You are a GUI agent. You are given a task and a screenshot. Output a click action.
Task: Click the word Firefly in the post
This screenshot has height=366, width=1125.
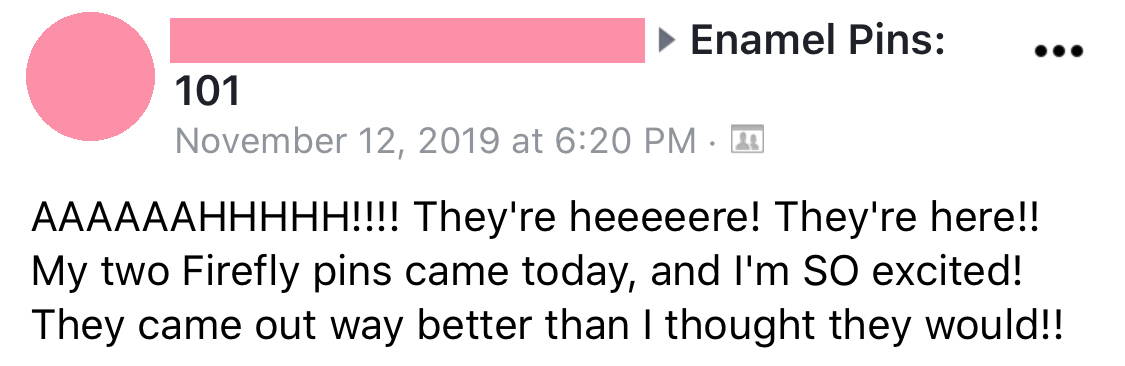coord(244,273)
